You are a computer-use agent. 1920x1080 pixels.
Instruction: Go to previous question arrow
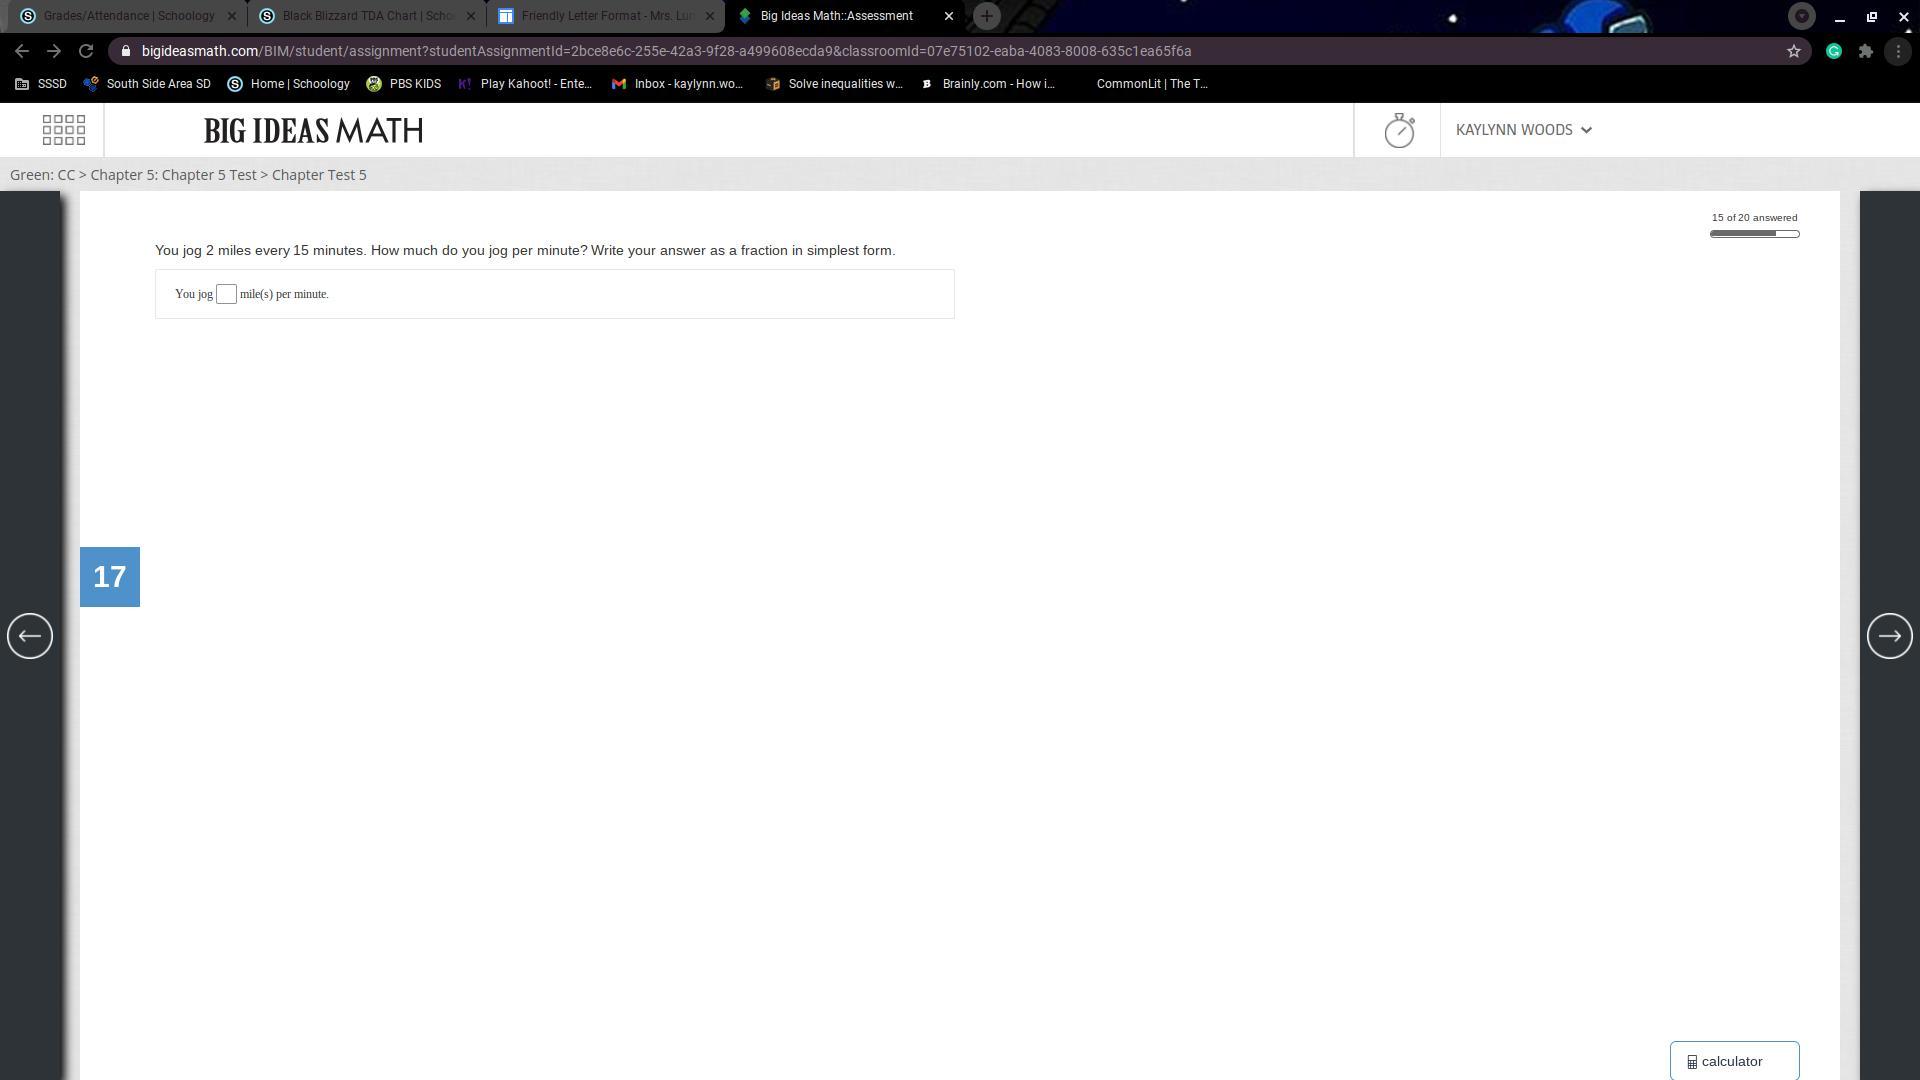[x=30, y=636]
